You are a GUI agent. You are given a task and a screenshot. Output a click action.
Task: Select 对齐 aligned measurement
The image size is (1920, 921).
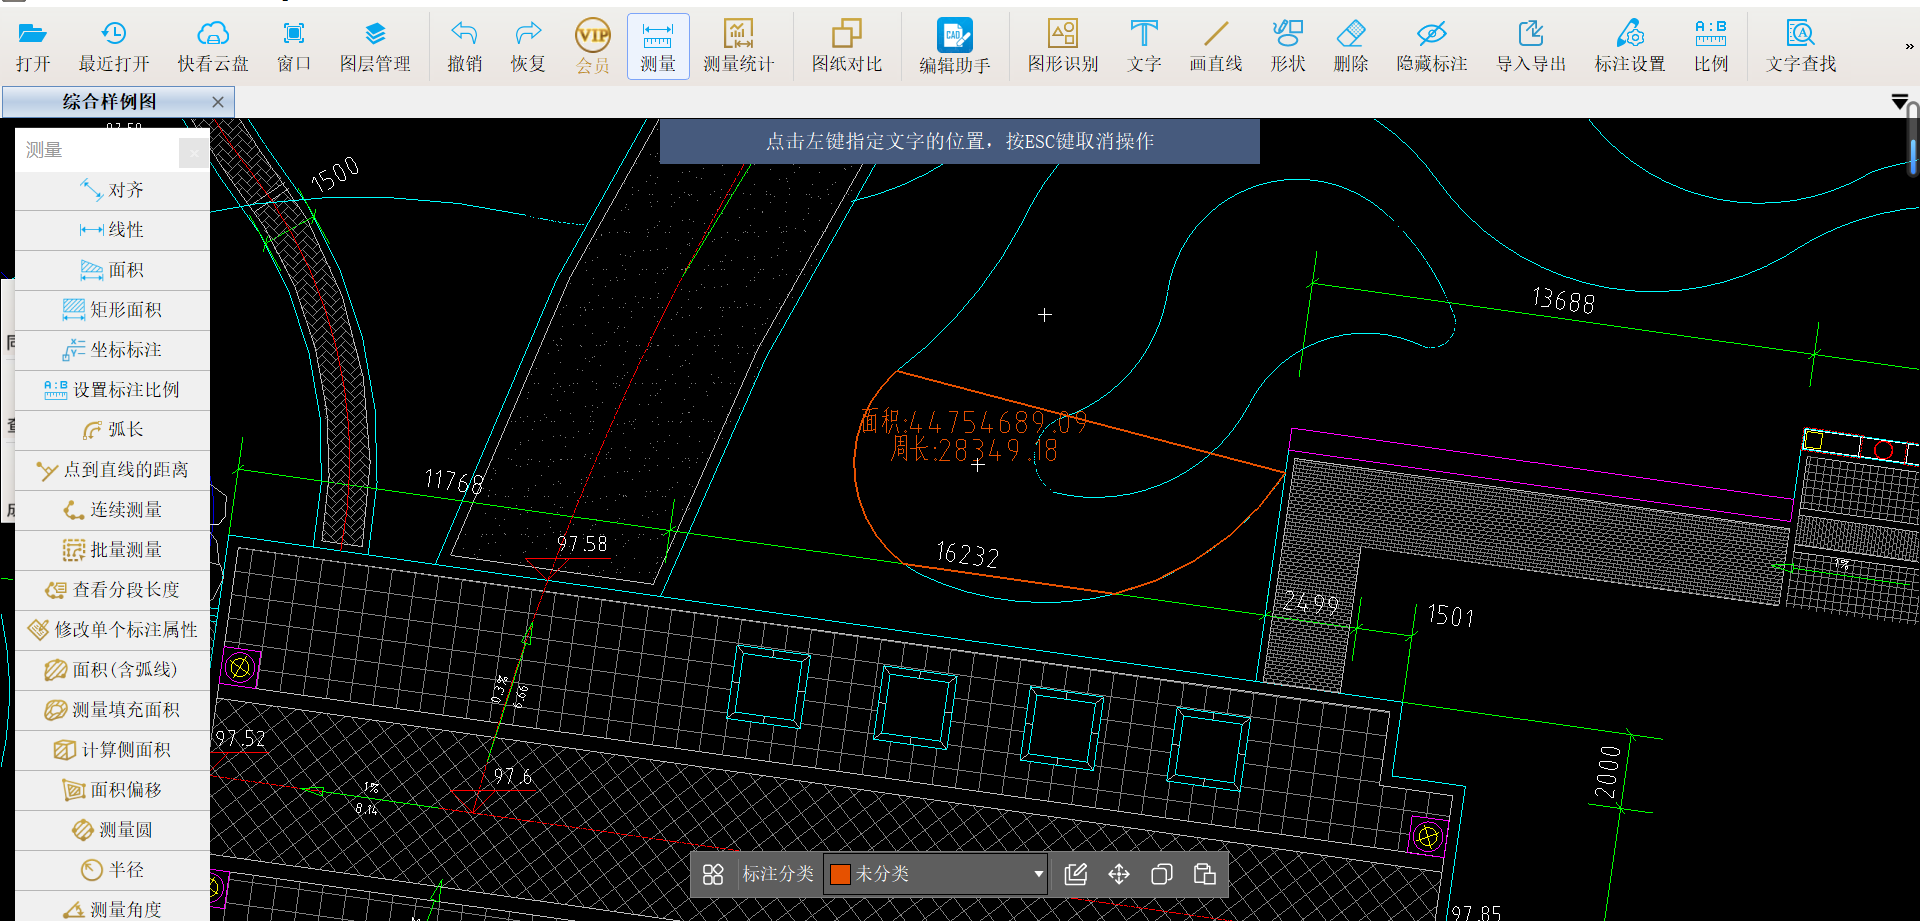point(112,190)
